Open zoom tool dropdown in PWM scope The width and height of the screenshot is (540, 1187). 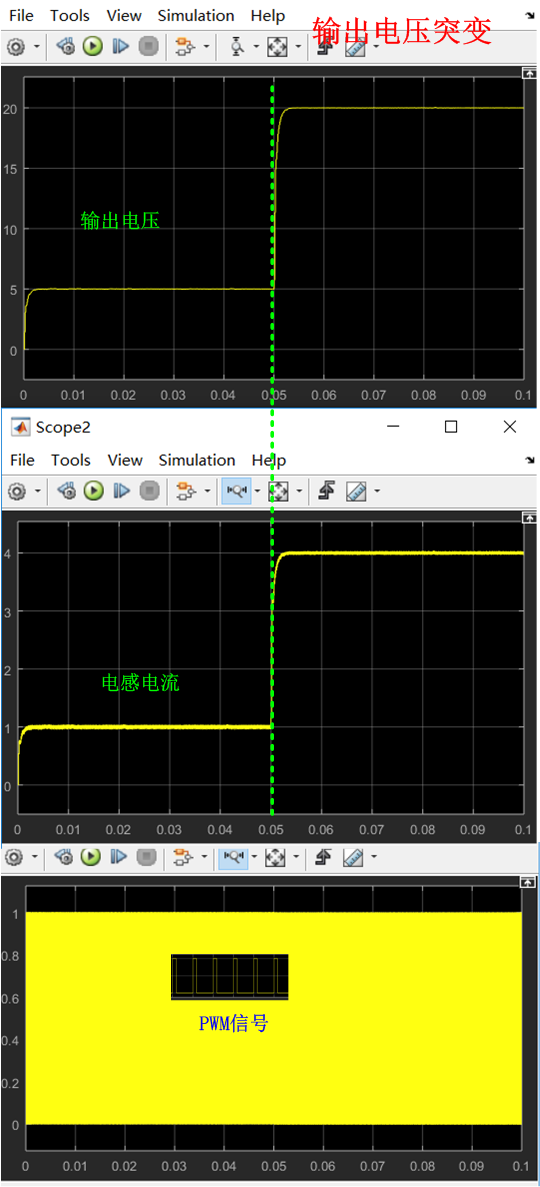tap(256, 858)
